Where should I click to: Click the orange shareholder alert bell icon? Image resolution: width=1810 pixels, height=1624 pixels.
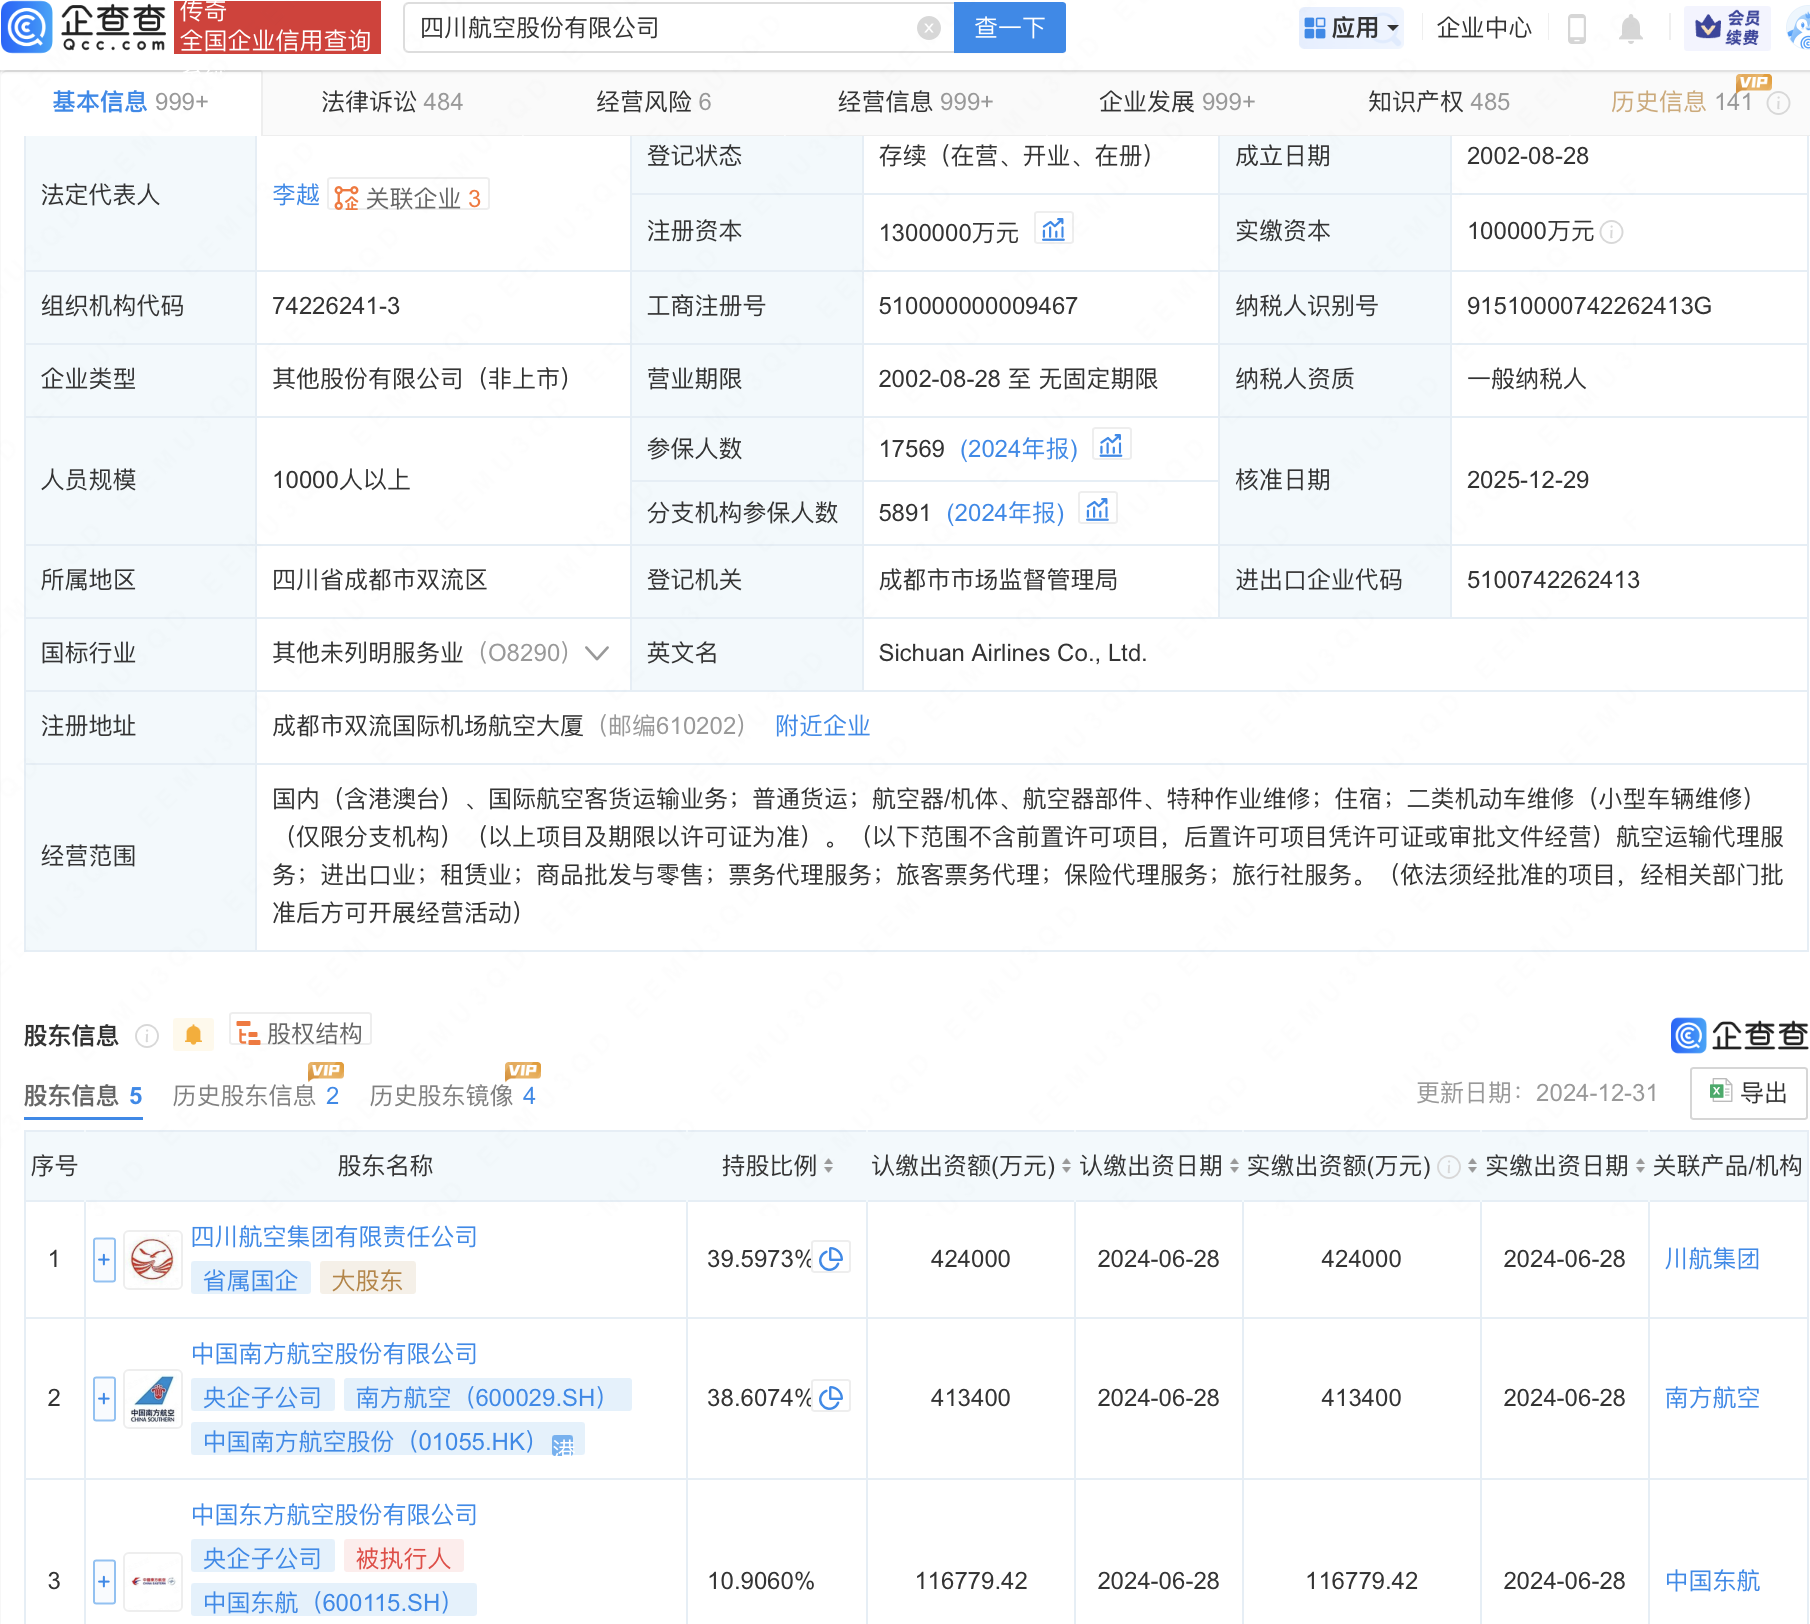click(193, 1035)
